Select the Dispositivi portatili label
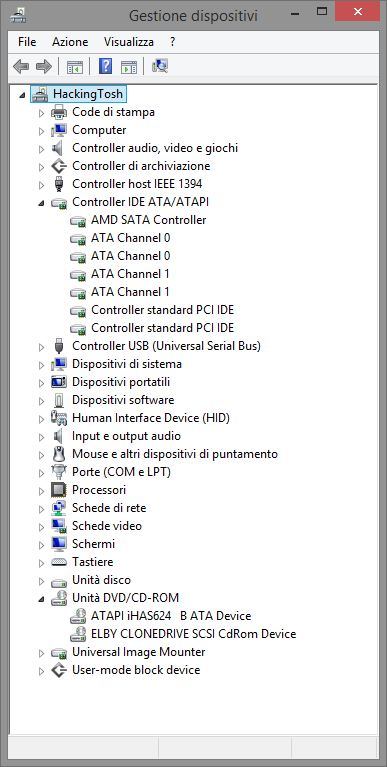 (x=121, y=382)
